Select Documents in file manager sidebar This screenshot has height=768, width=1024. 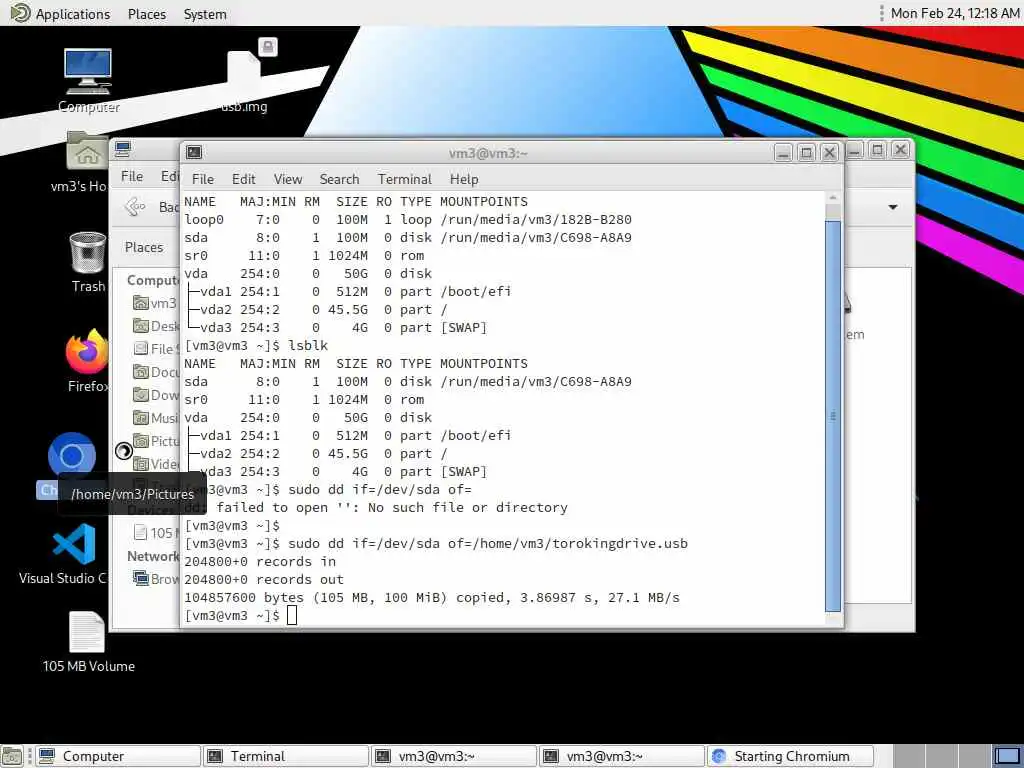click(x=155, y=372)
